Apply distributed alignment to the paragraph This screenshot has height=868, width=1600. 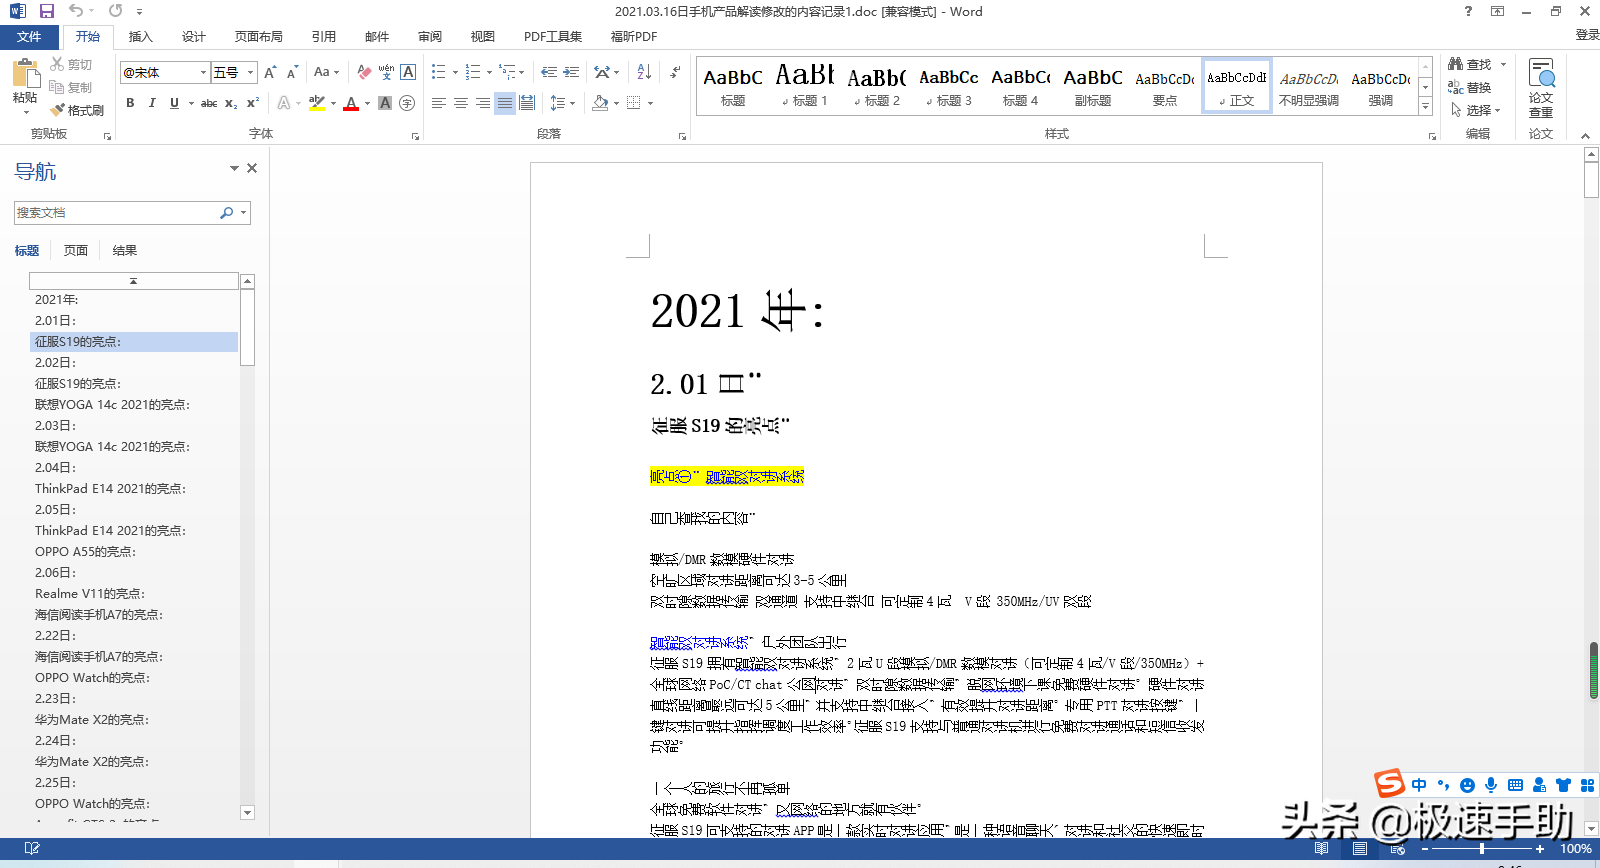[527, 103]
